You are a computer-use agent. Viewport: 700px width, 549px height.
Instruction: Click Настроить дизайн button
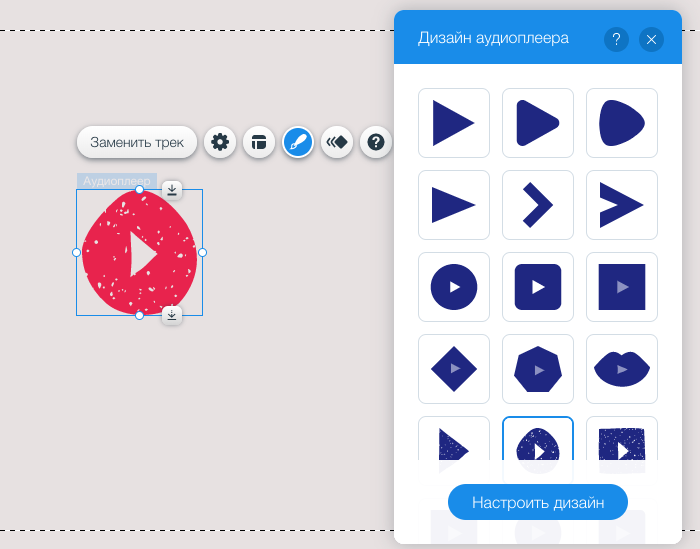click(538, 502)
